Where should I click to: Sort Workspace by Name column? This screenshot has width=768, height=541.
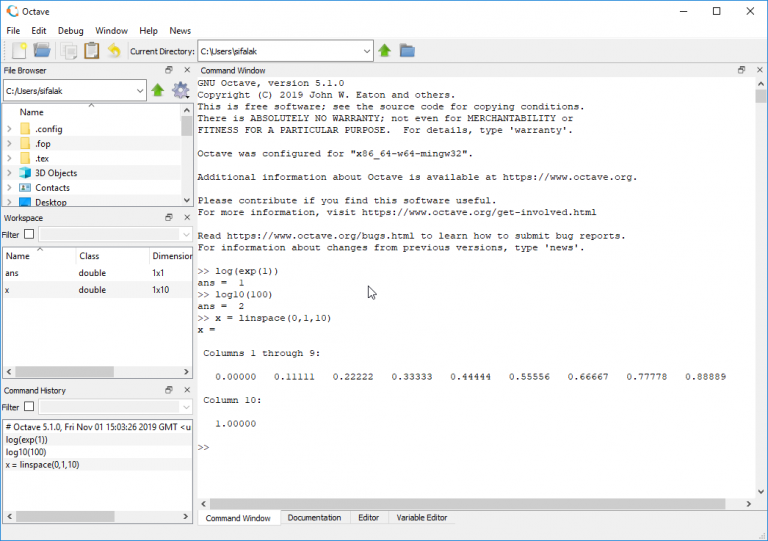coord(39,256)
